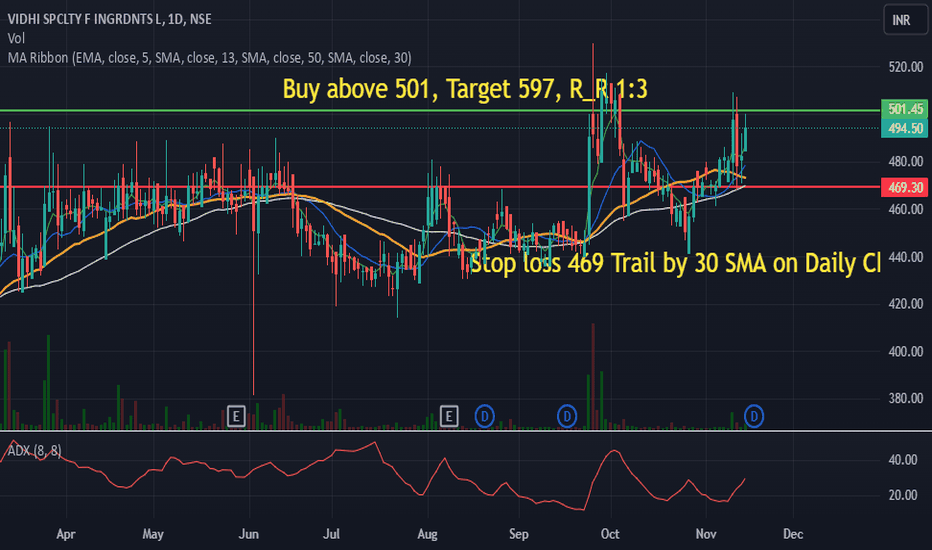Select the red 469.30 price label

(904, 187)
